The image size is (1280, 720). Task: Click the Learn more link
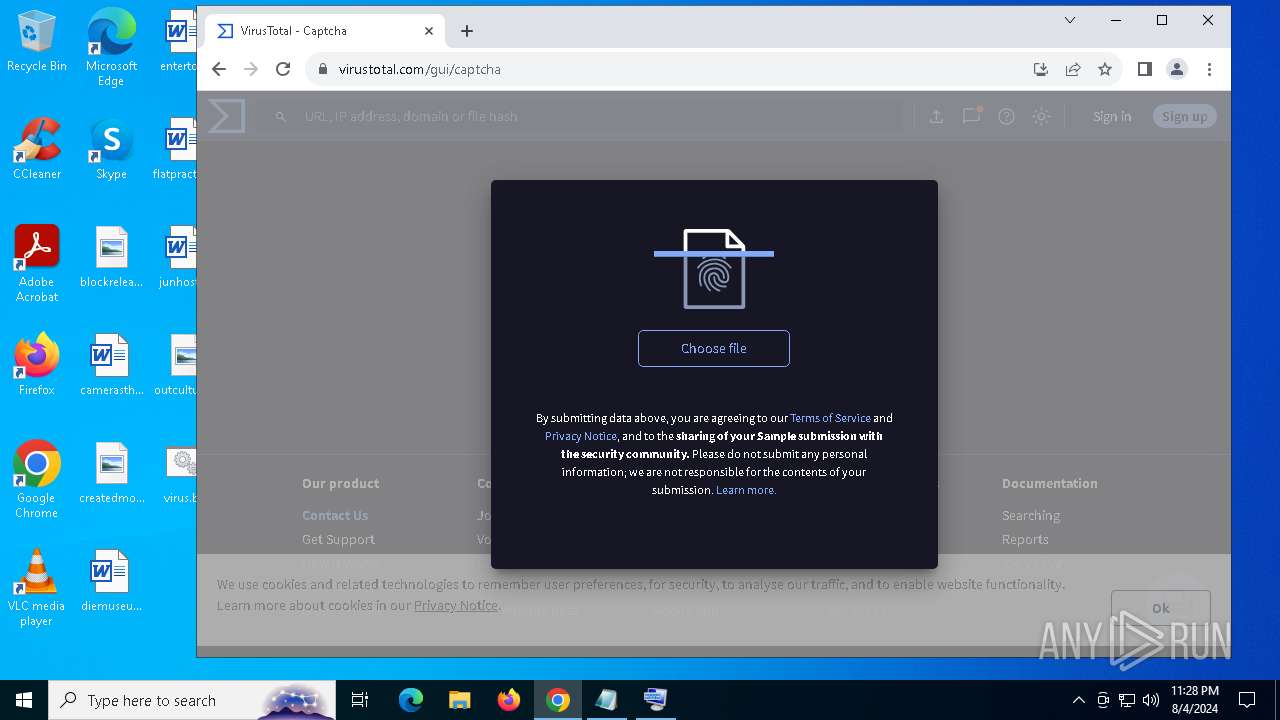(x=746, y=490)
